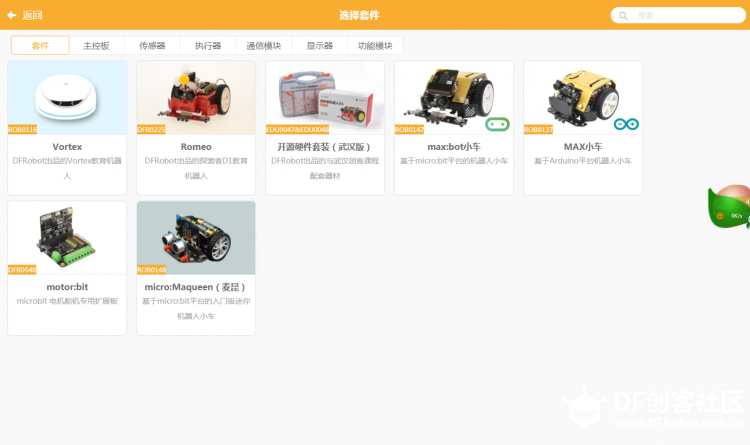750x445 pixels.
Task: Click the 开源硬件套装（武汉版）title
Action: tap(325, 147)
